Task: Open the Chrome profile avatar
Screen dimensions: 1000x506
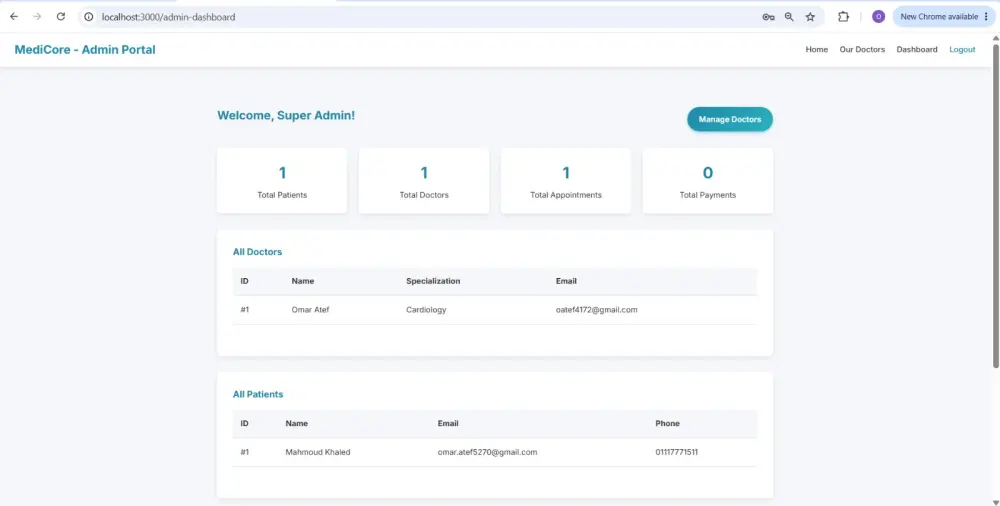Action: point(878,17)
